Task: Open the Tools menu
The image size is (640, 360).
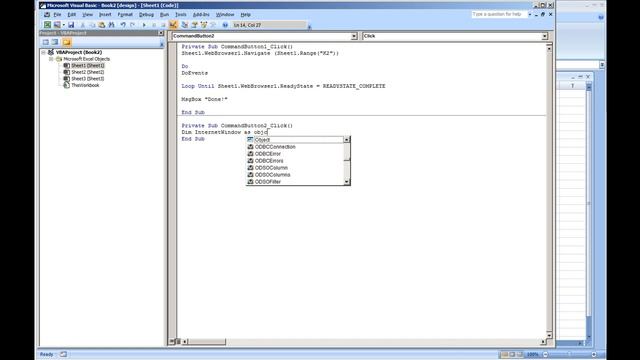Action: tap(181, 14)
